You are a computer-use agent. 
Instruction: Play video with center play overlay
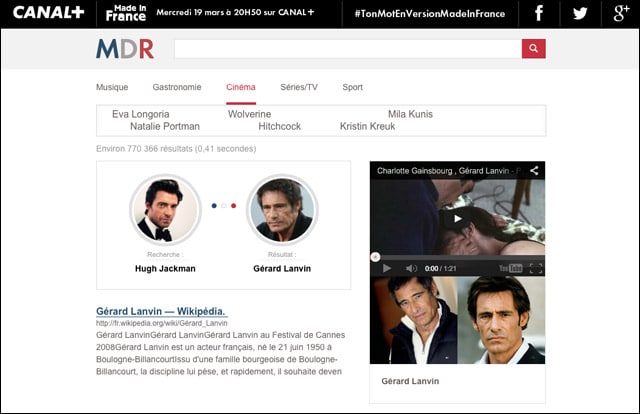(458, 219)
